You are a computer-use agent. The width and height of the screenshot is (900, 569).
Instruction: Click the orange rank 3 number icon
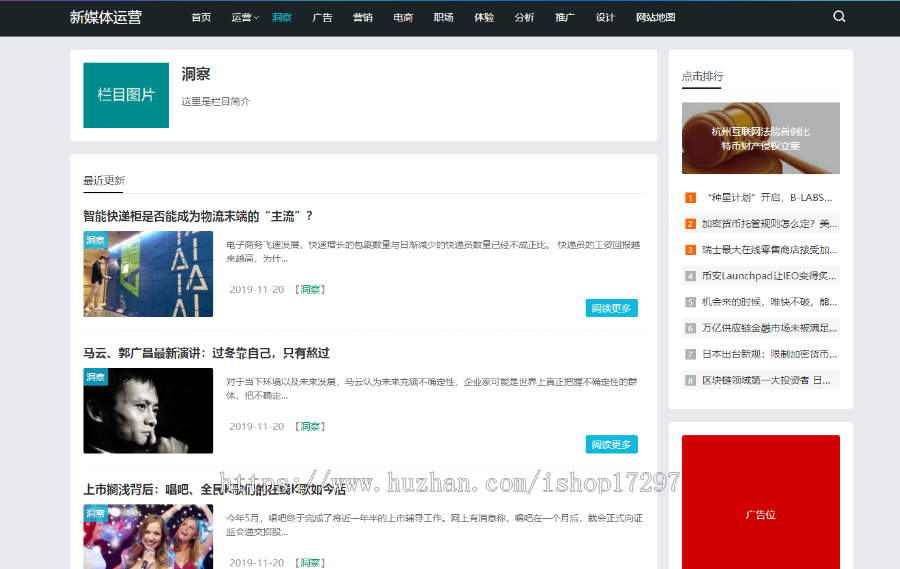click(x=690, y=250)
